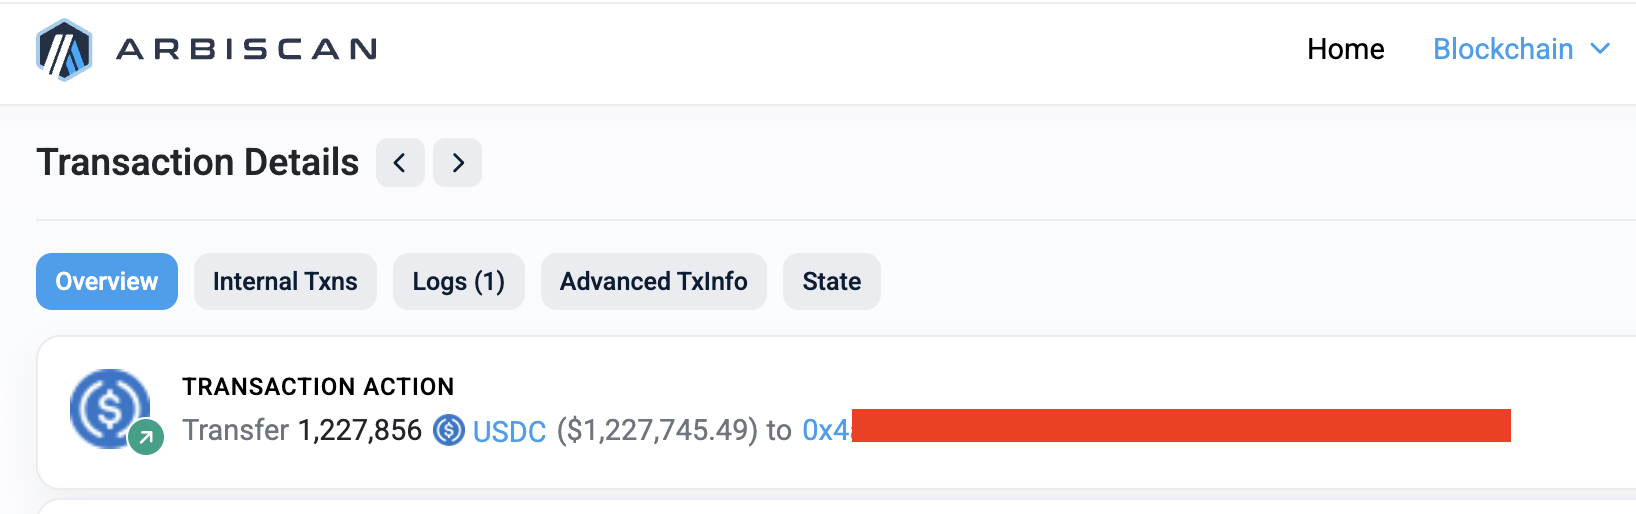This screenshot has height=514, width=1636.
Task: Click the ($1,227,745.49) dollar value
Action: pyautogui.click(x=657, y=430)
